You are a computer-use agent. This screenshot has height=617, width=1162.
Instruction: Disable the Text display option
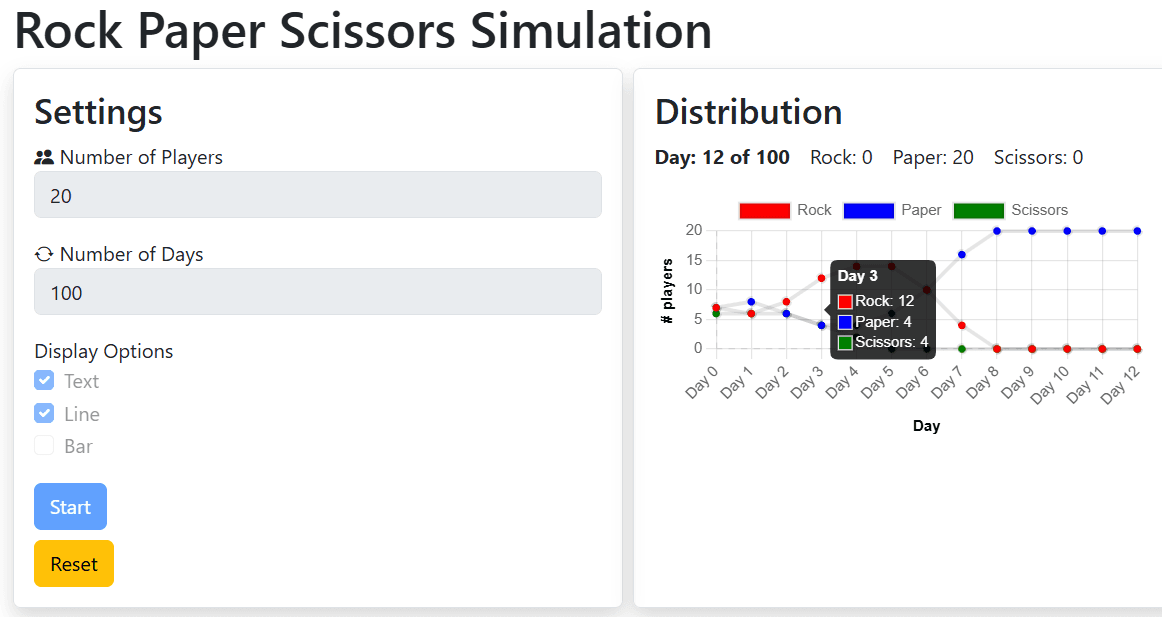point(42,380)
